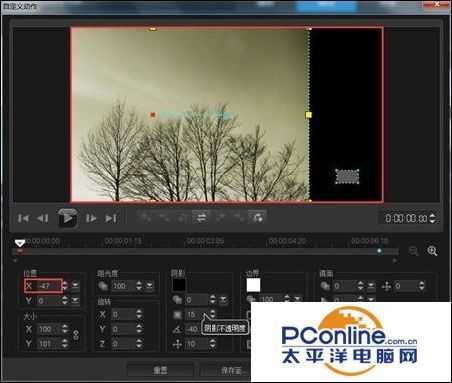Click the shadow opacity stepper arrows
This screenshot has width=452, height=383.
(x=213, y=300)
